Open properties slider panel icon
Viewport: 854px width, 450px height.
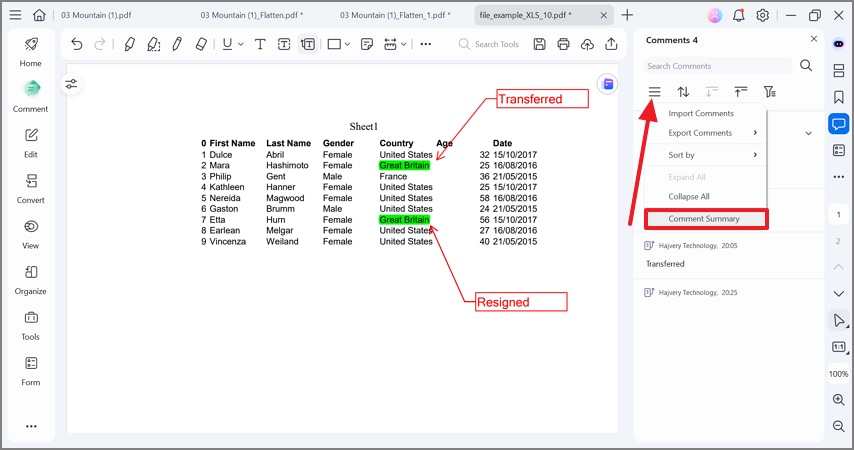[71, 84]
